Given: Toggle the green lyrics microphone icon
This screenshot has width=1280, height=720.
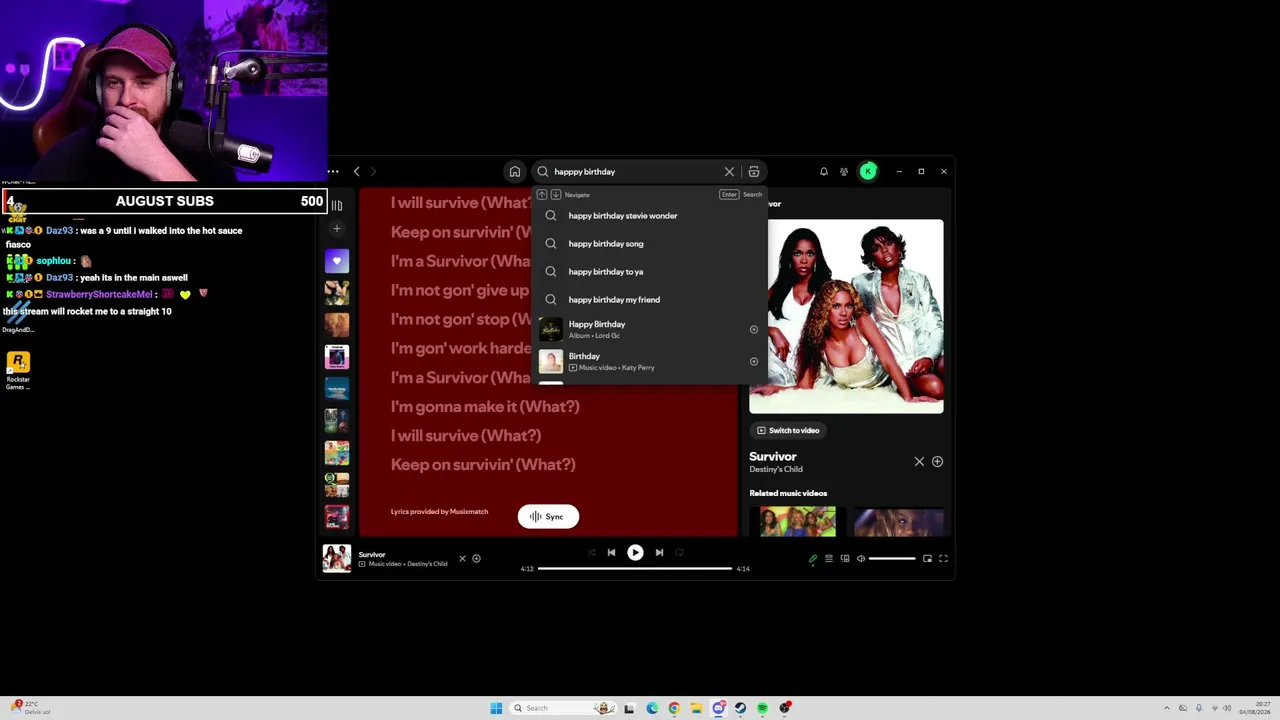Looking at the screenshot, I should (x=813, y=559).
